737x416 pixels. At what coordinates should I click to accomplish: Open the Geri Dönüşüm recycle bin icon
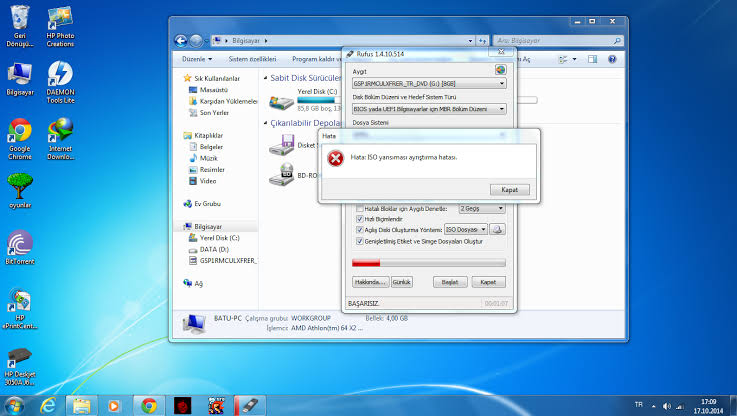point(20,26)
